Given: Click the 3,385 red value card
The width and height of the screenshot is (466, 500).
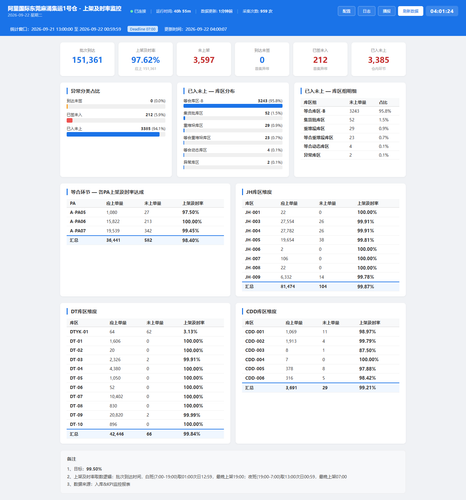Looking at the screenshot, I should [x=379, y=59].
